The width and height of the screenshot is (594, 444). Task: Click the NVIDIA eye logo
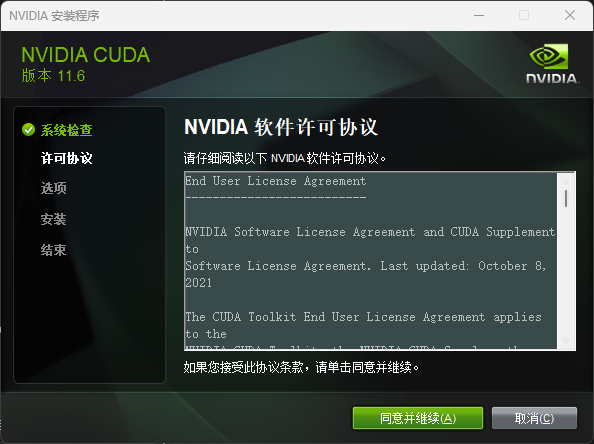[x=549, y=56]
